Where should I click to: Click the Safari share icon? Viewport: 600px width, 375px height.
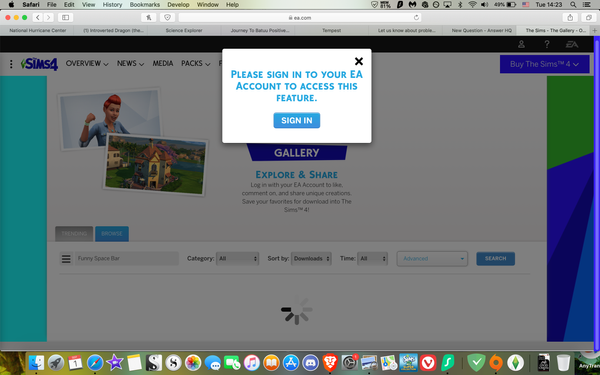coord(570,18)
